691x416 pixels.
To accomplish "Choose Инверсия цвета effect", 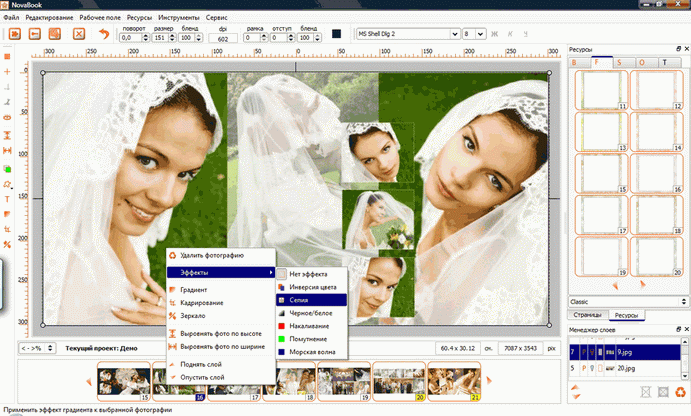I will pyautogui.click(x=312, y=287).
